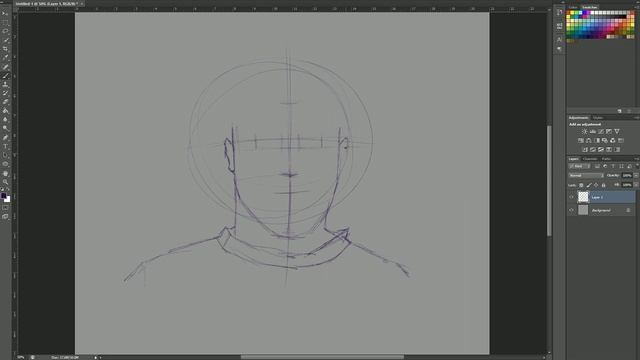
Task: Select the Paint Bucket tool
Action: click(x=5, y=111)
